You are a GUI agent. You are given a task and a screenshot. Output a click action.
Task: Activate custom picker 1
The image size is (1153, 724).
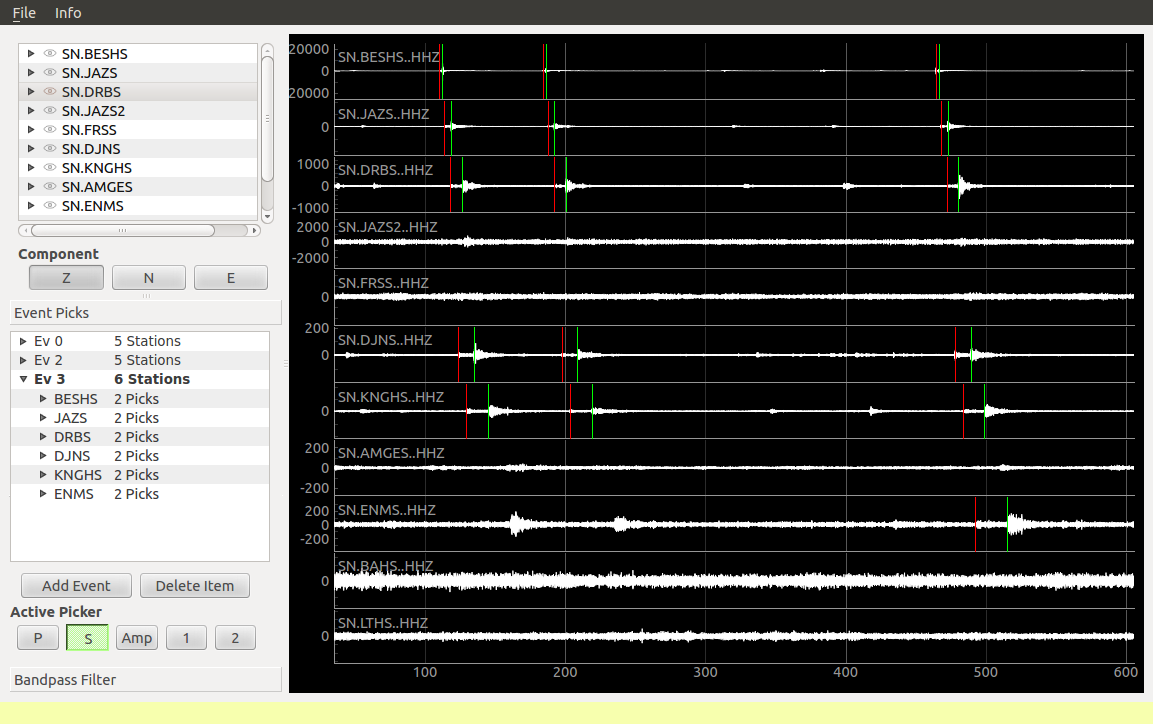pyautogui.click(x=186, y=638)
